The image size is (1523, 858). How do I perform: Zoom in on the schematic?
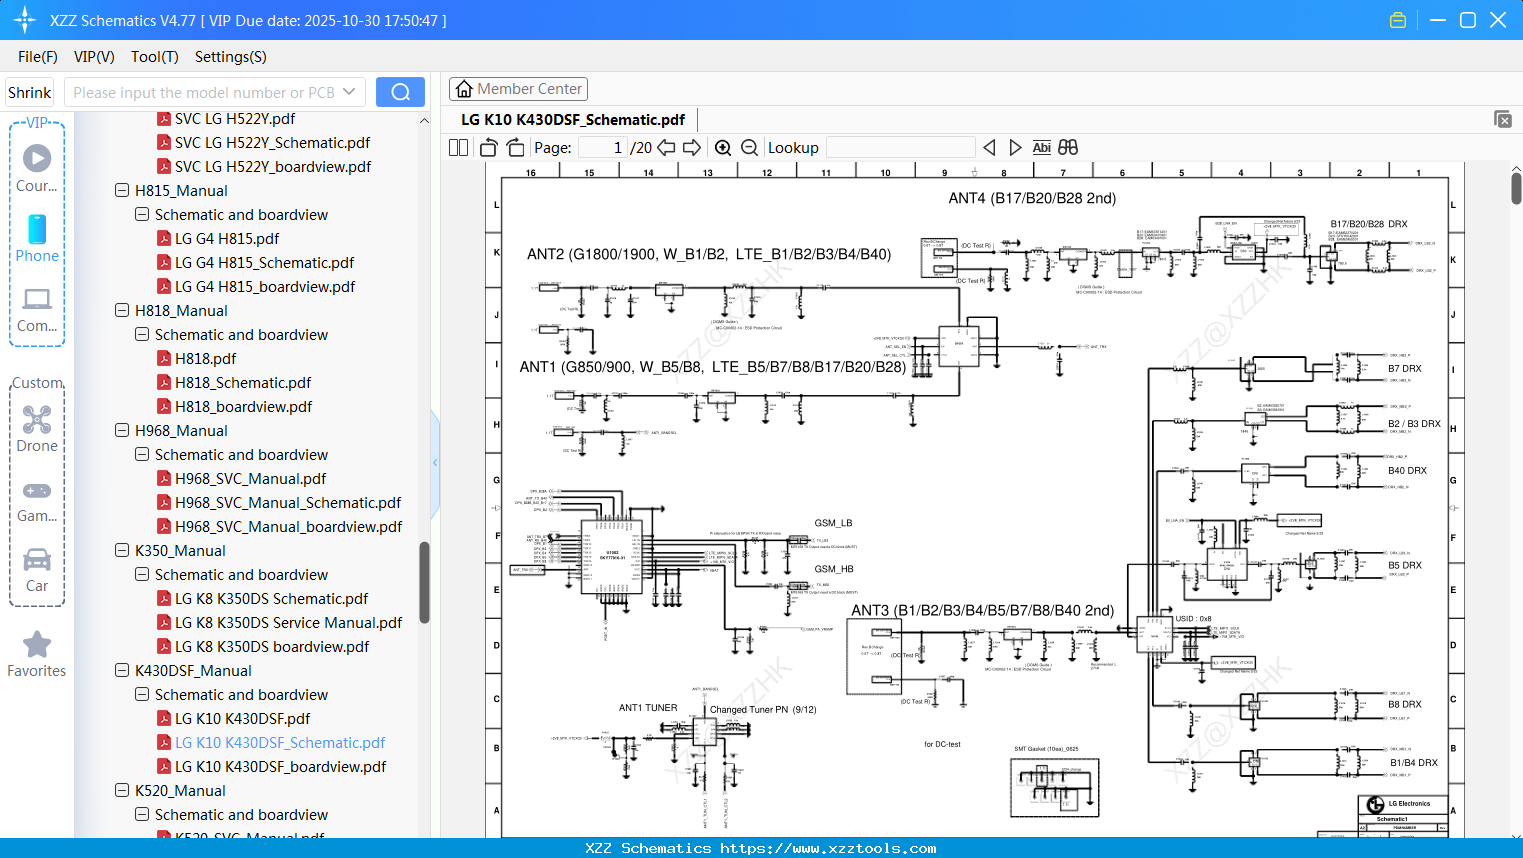coord(723,147)
